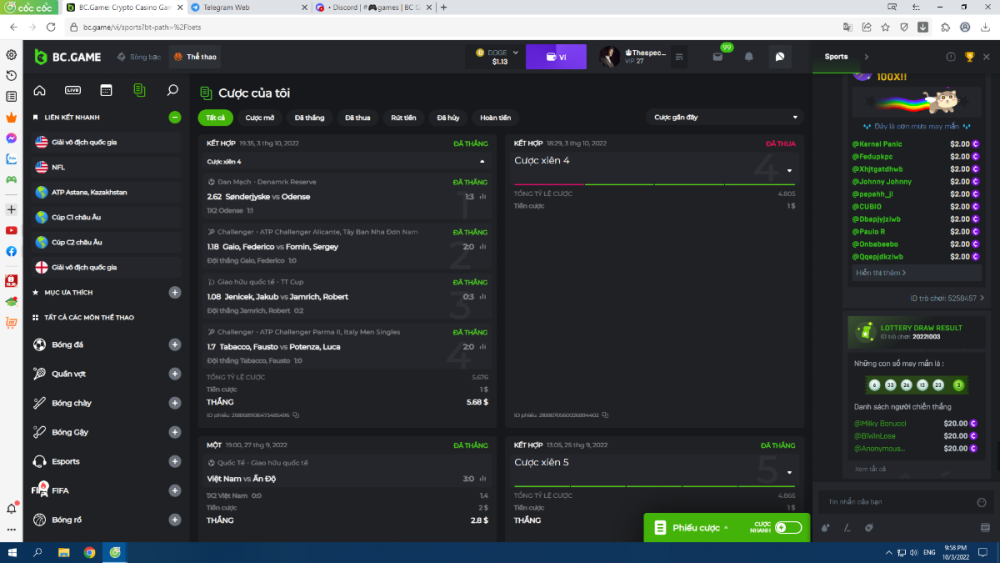The image size is (1000, 563).
Task: Click the trophy icon in chat header
Action: (969, 57)
